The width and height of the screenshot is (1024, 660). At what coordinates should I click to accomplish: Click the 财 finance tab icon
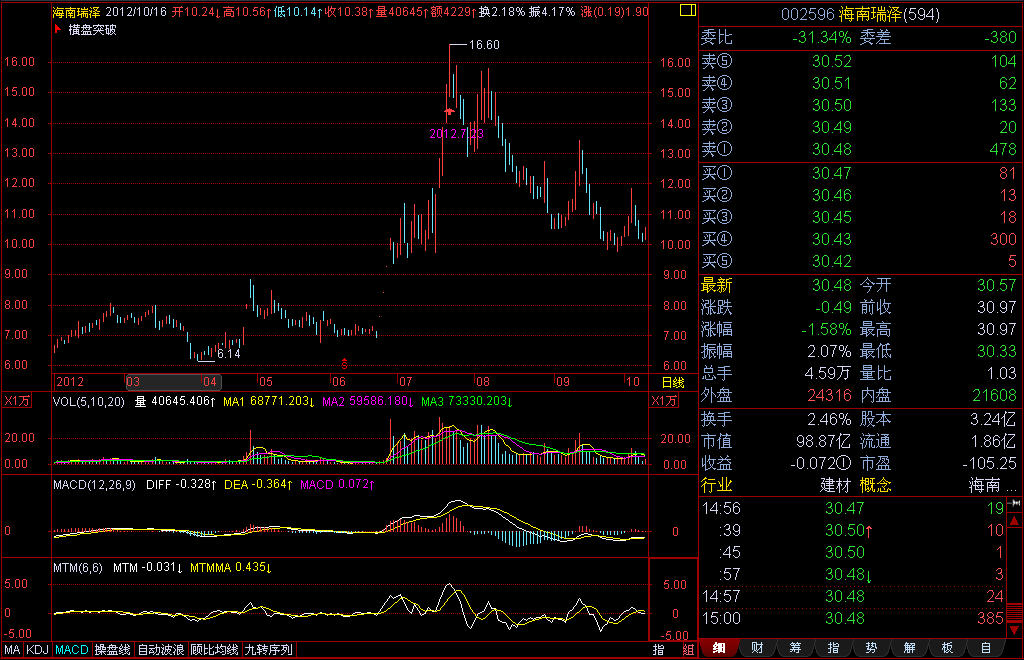756,648
